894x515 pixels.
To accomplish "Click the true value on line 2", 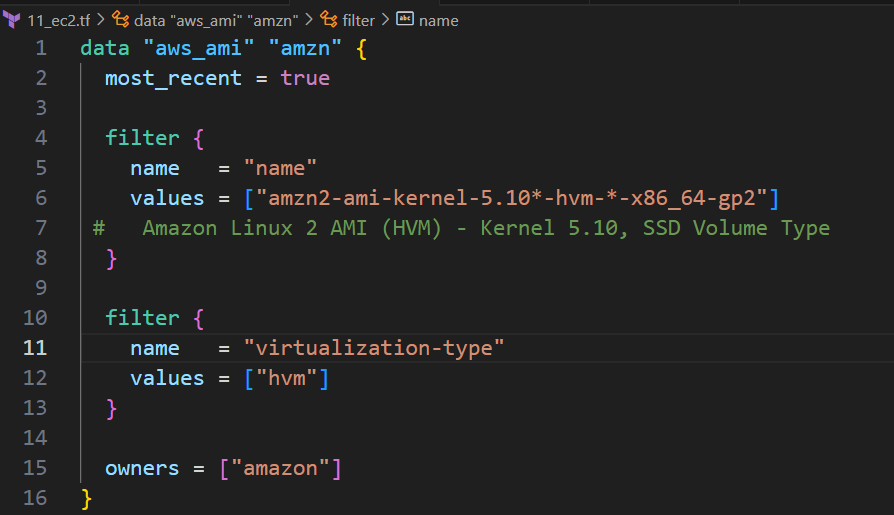I will [x=305, y=78].
